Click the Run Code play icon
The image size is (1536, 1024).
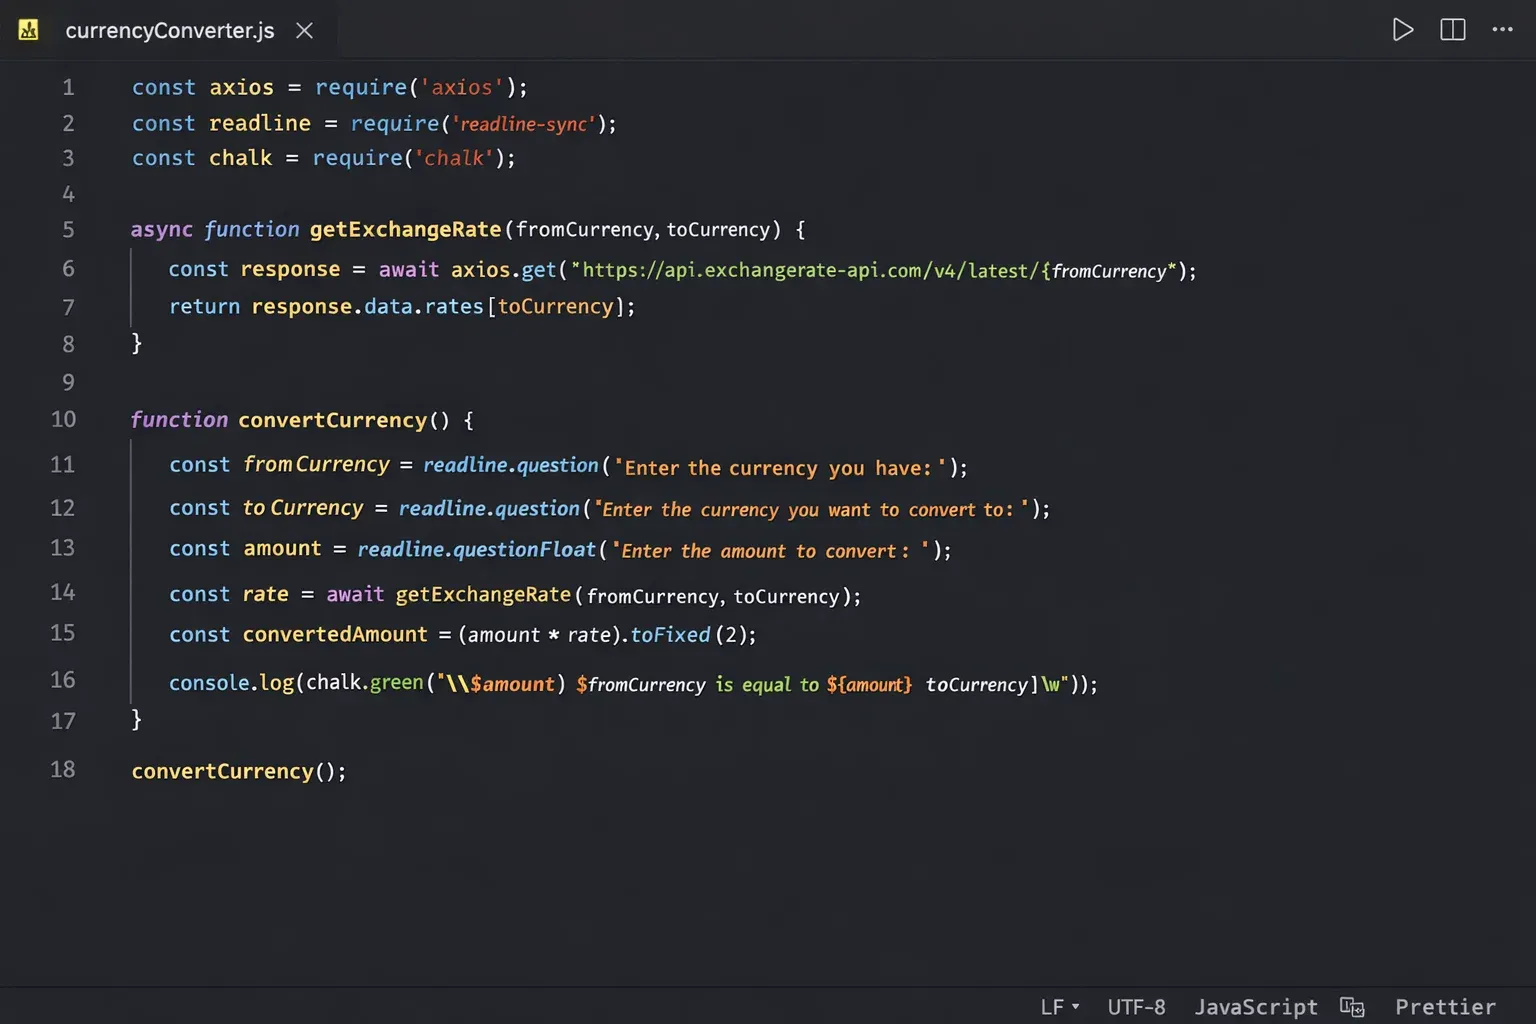point(1402,30)
